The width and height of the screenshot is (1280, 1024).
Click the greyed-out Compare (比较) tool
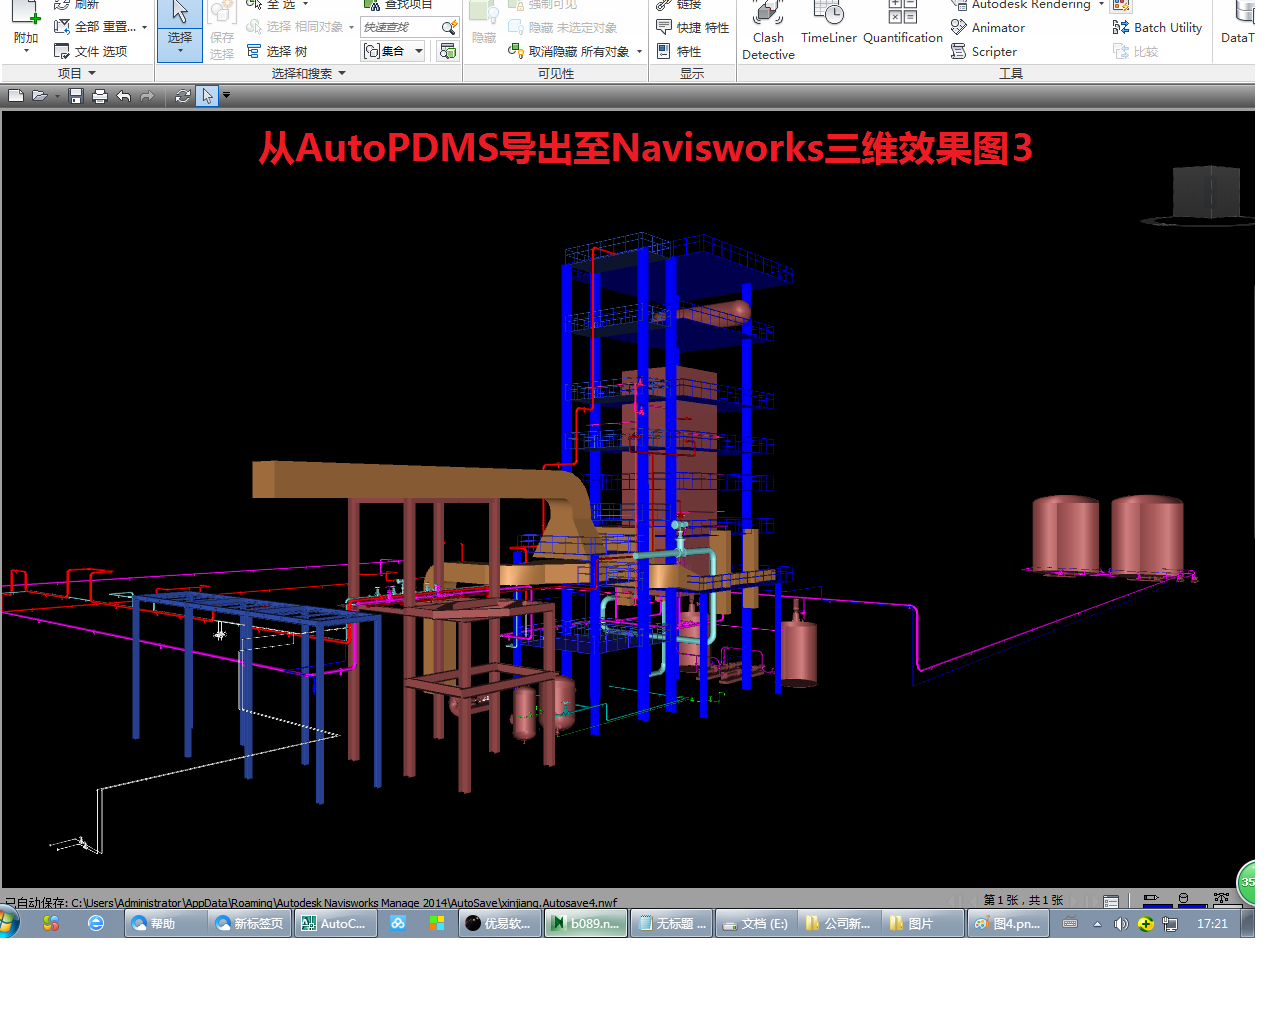pyautogui.click(x=1135, y=51)
